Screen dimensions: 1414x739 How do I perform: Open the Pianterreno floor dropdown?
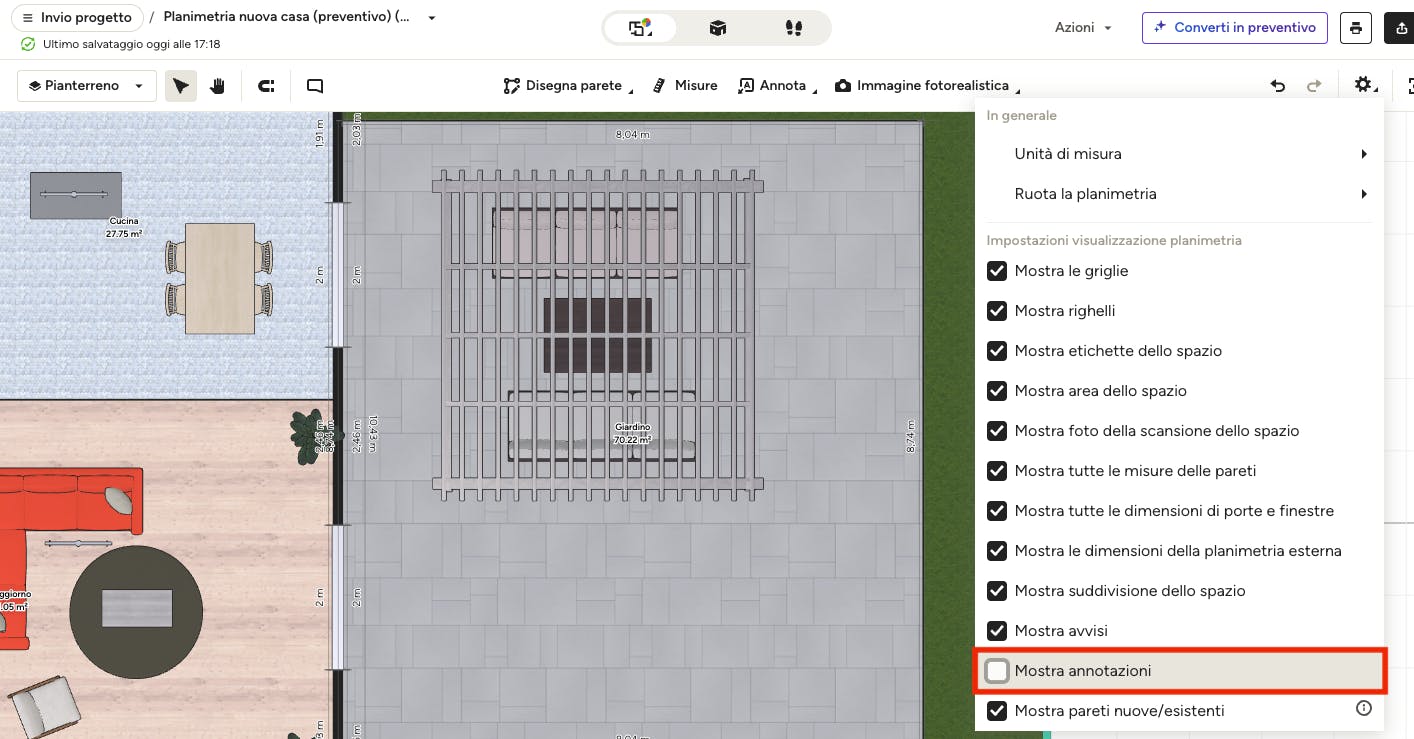tap(87, 86)
